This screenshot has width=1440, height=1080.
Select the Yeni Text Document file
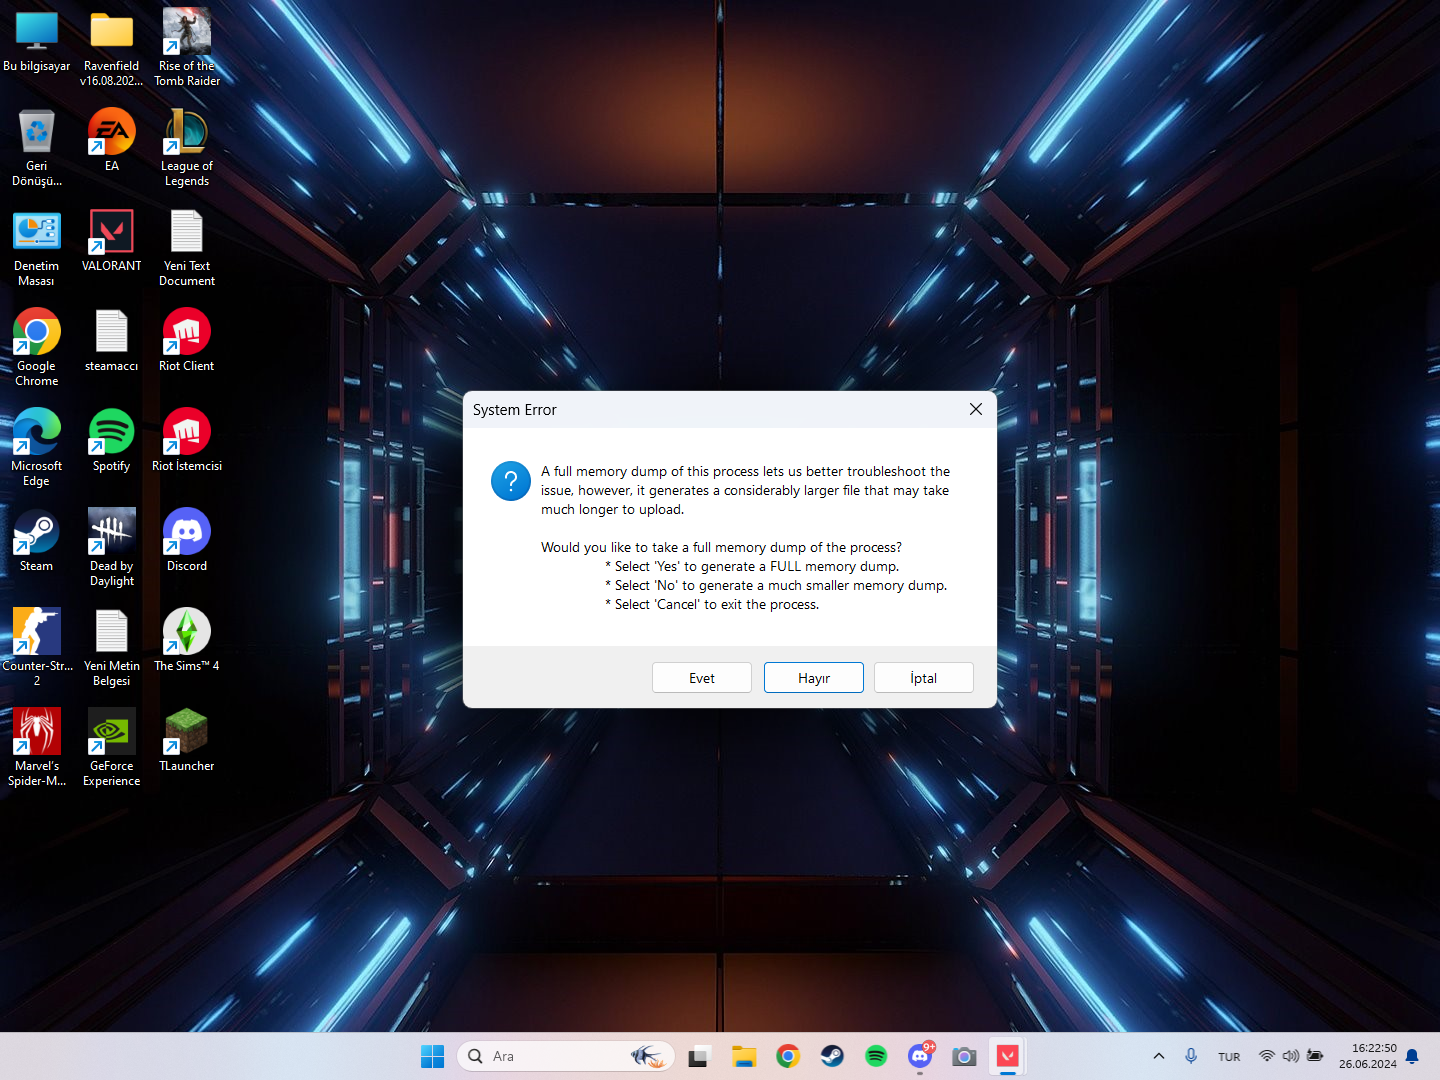(187, 247)
